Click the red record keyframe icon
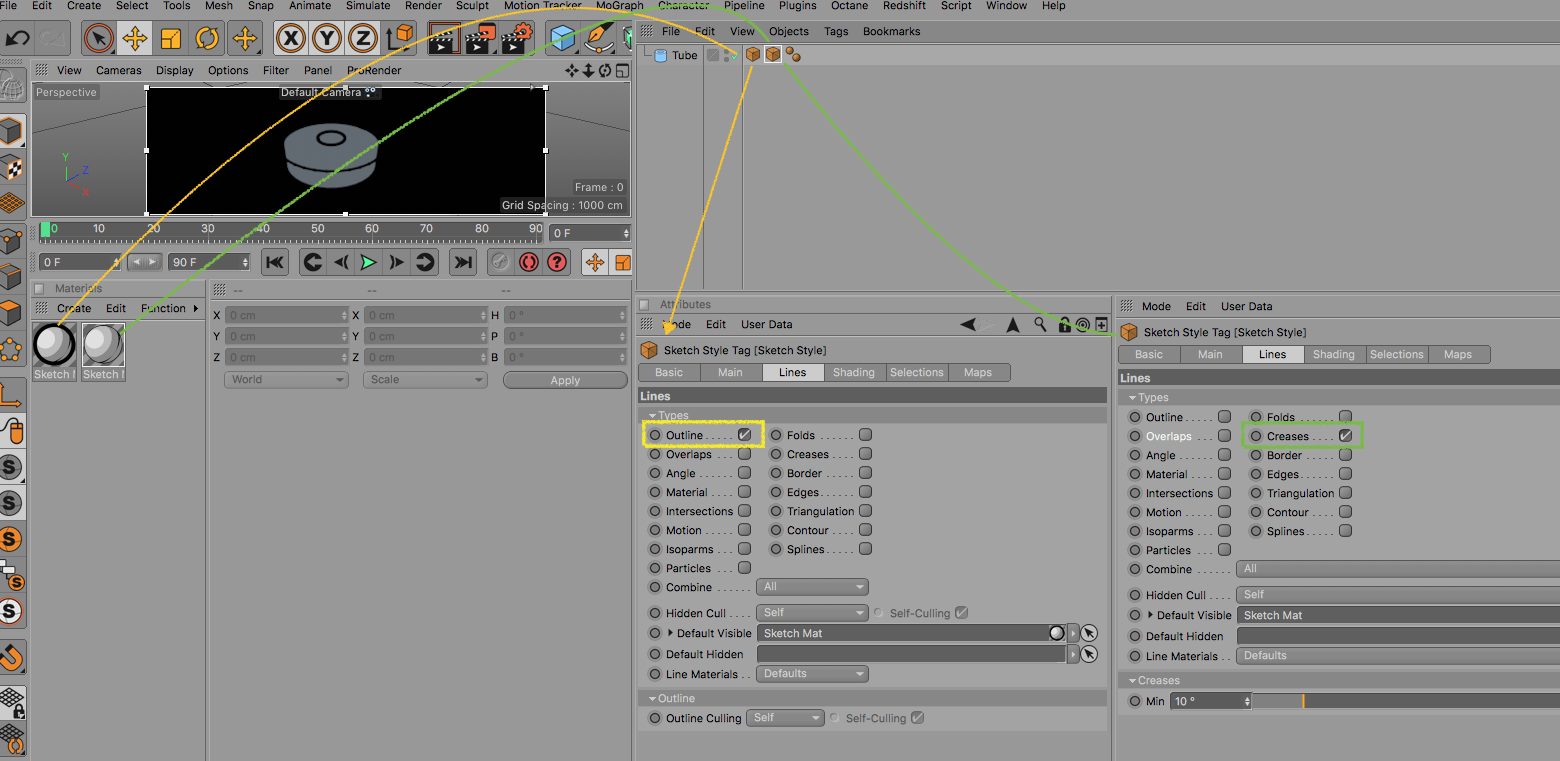The height and width of the screenshot is (761, 1560). coord(529,262)
